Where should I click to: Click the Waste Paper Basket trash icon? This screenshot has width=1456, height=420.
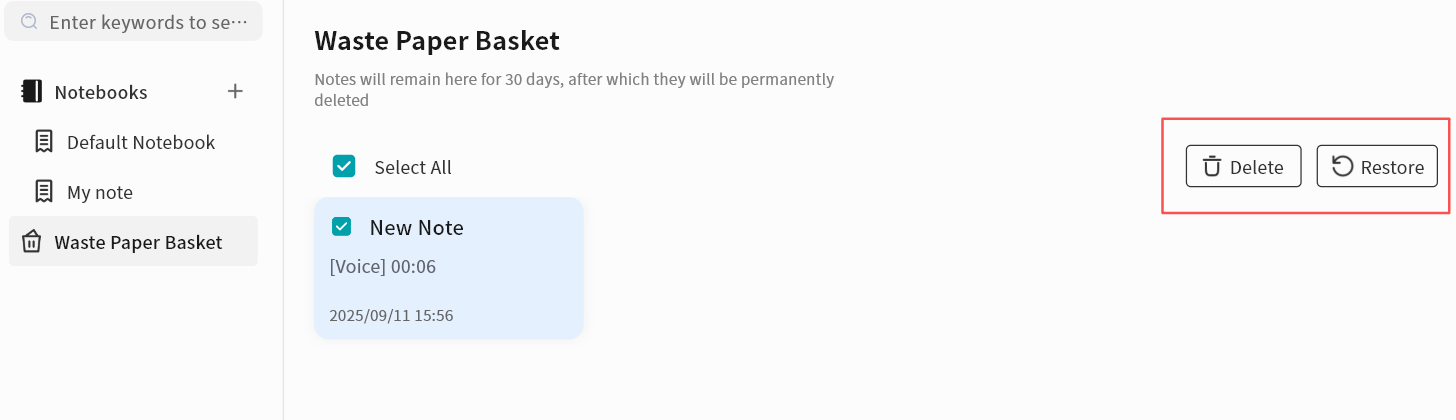coord(32,242)
